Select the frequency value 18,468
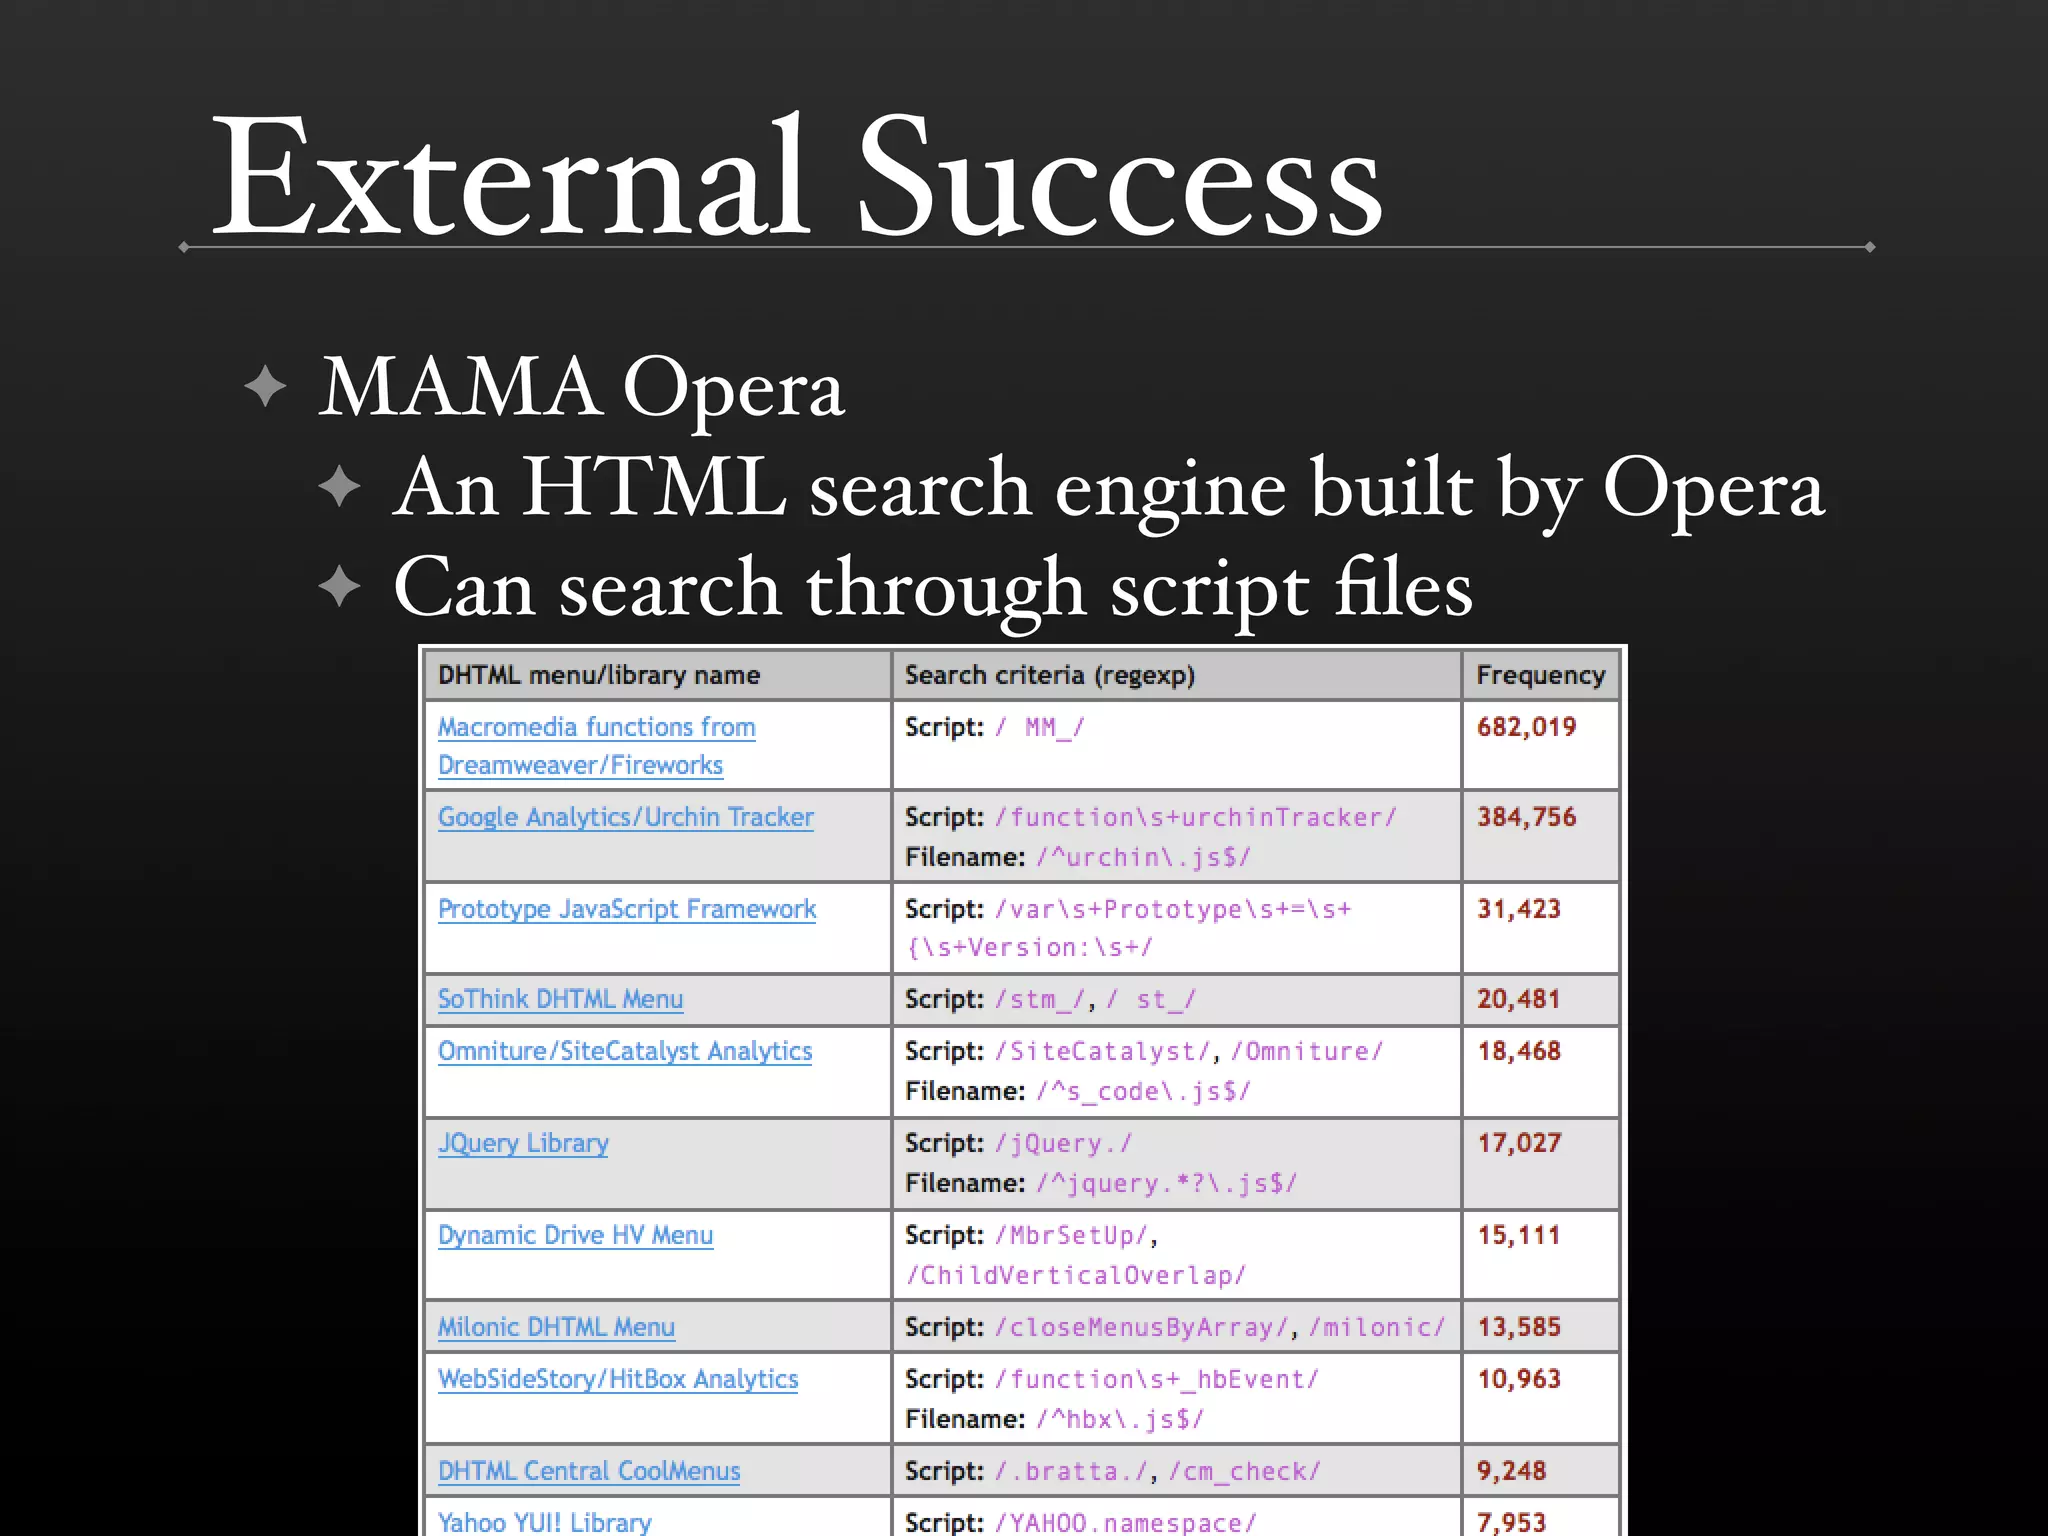The height and width of the screenshot is (1536, 2048). pyautogui.click(x=1519, y=1051)
